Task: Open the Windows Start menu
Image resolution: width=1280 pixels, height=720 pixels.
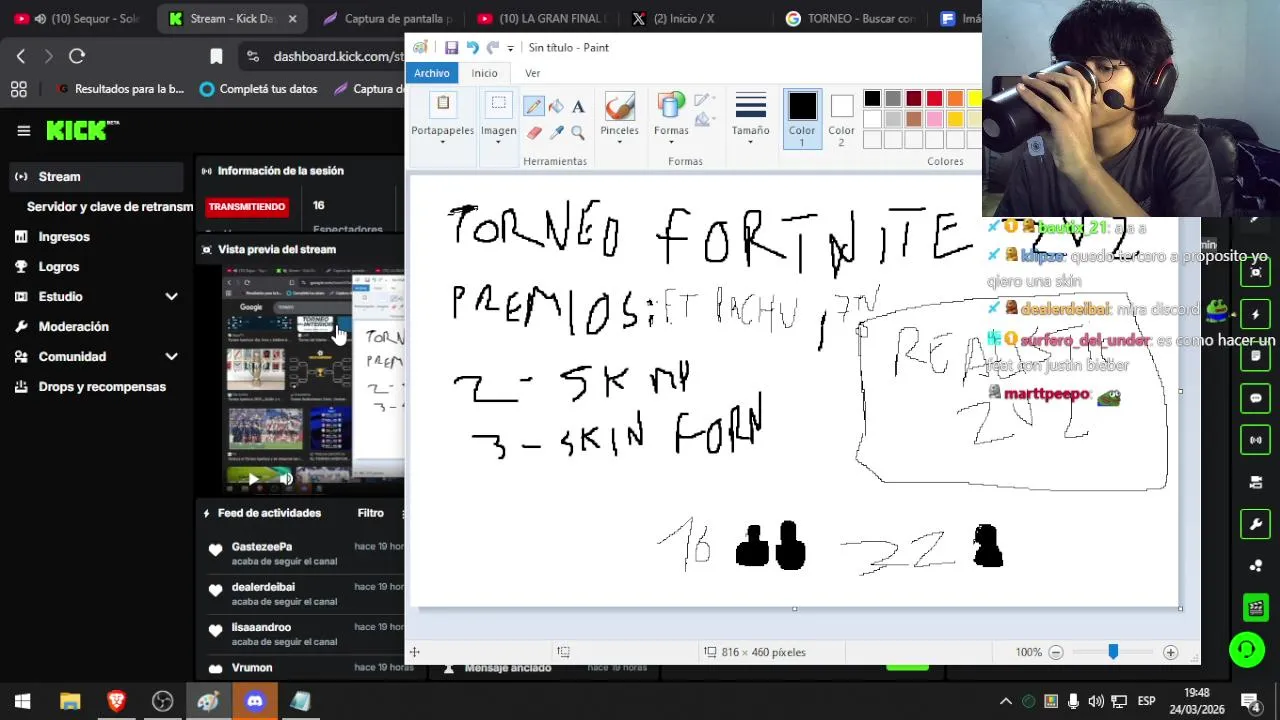Action: click(22, 701)
